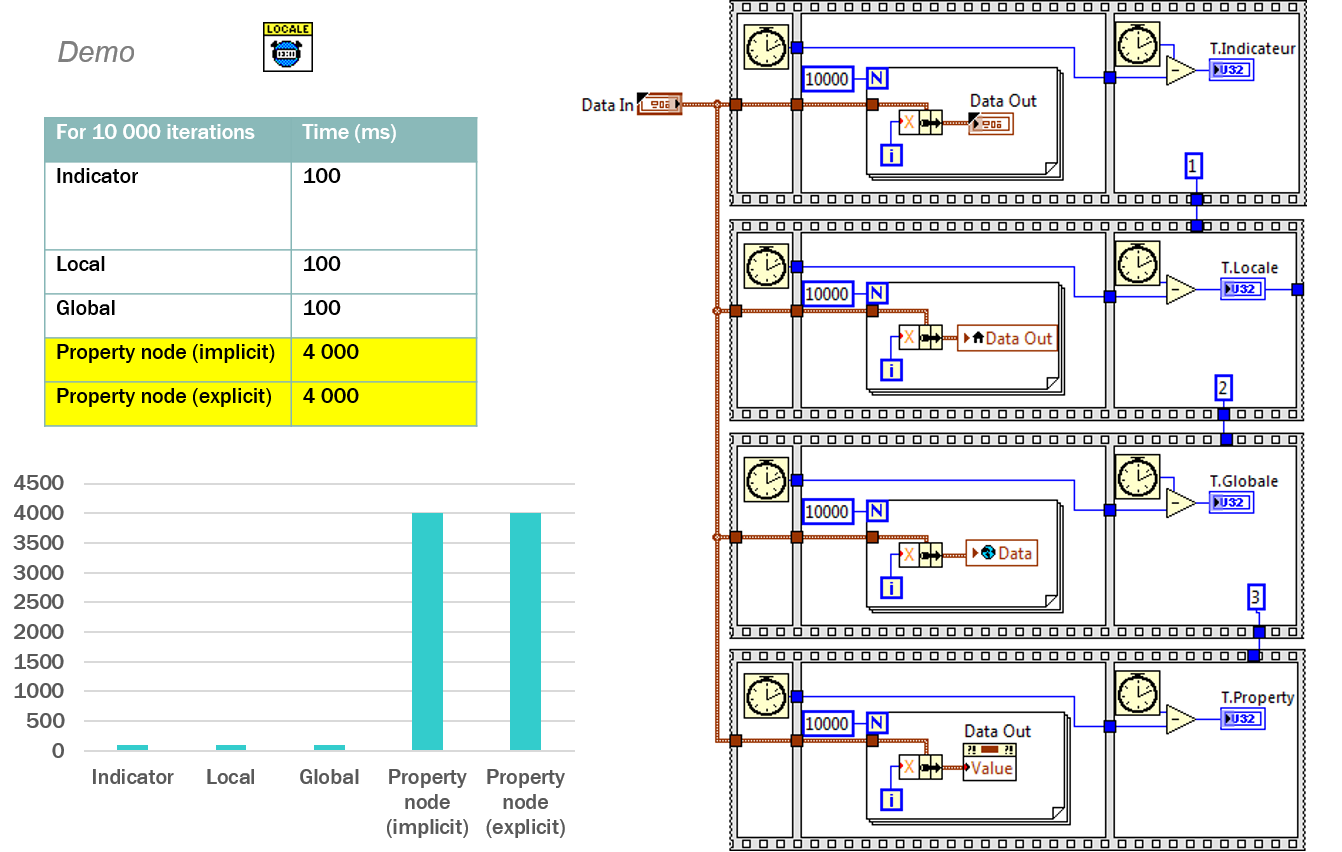Select the subtract node feeding T.Locale
This screenshot has height=852, width=1342.
(x=1181, y=290)
